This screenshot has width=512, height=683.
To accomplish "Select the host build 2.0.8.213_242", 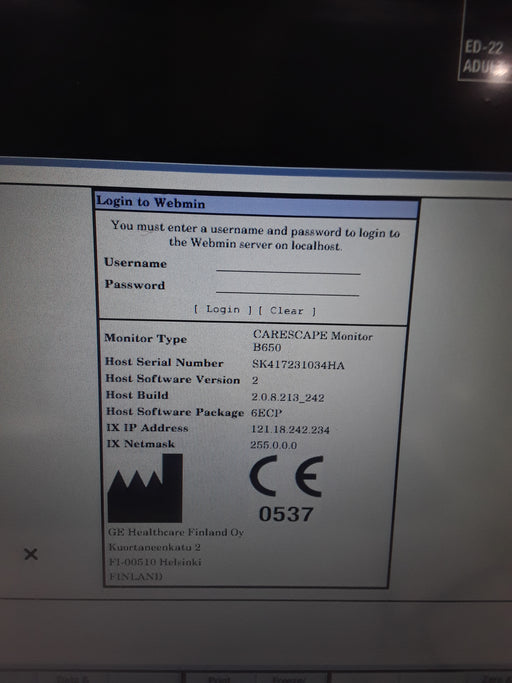I will [x=288, y=397].
